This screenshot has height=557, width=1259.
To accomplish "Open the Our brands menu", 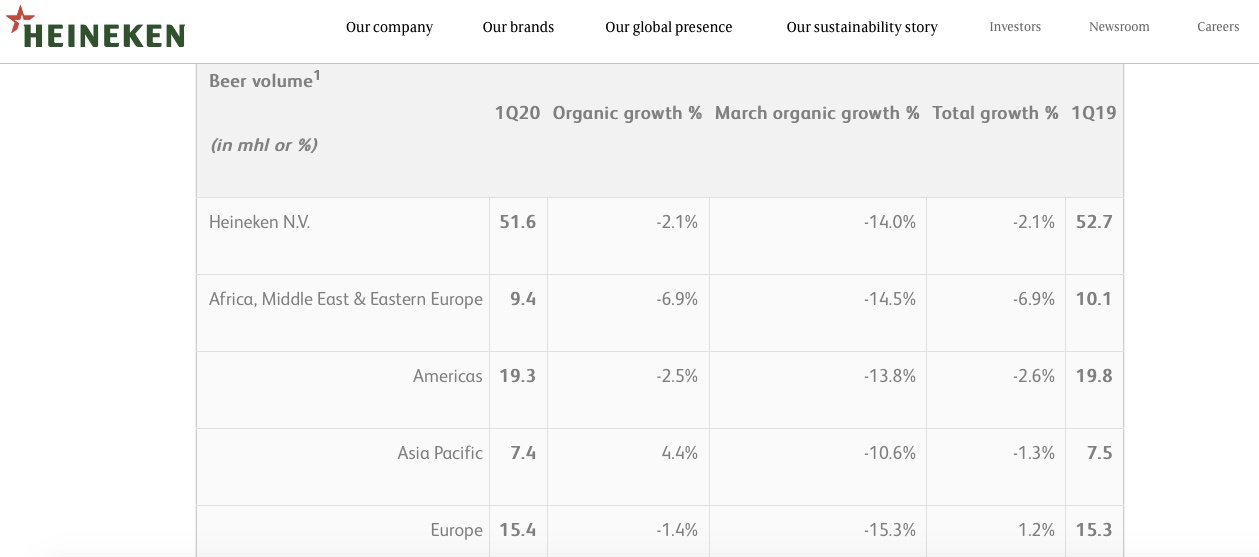I will click(x=518, y=27).
